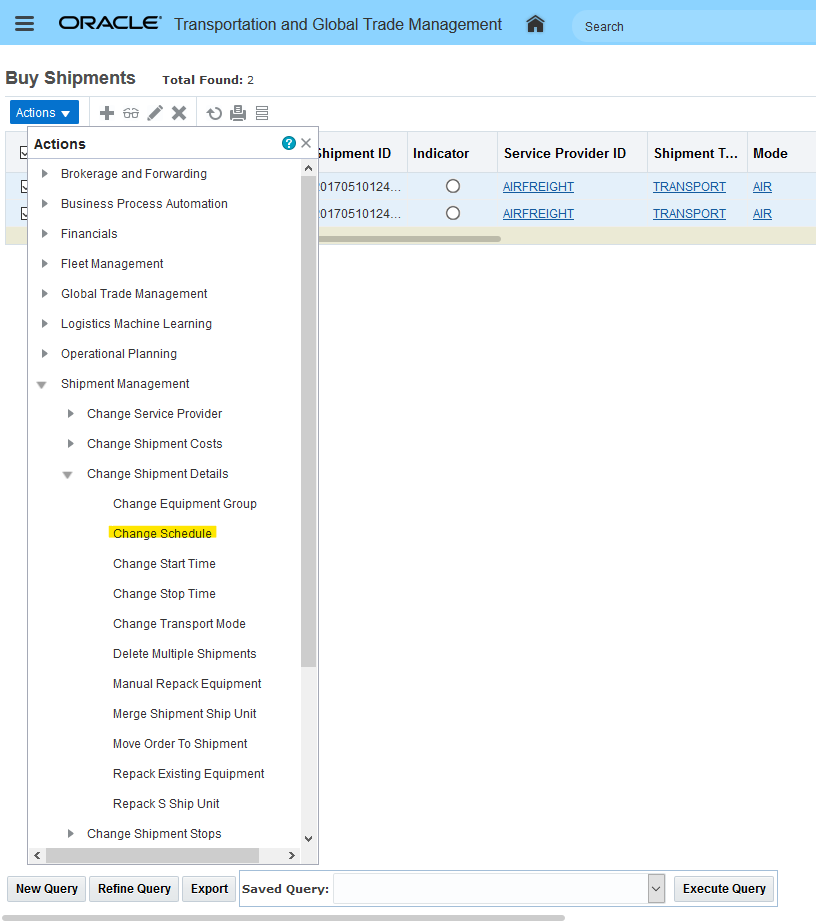Open first row TRANSPORT link
Screen dimensions: 816x923
pyautogui.click(x=689, y=187)
